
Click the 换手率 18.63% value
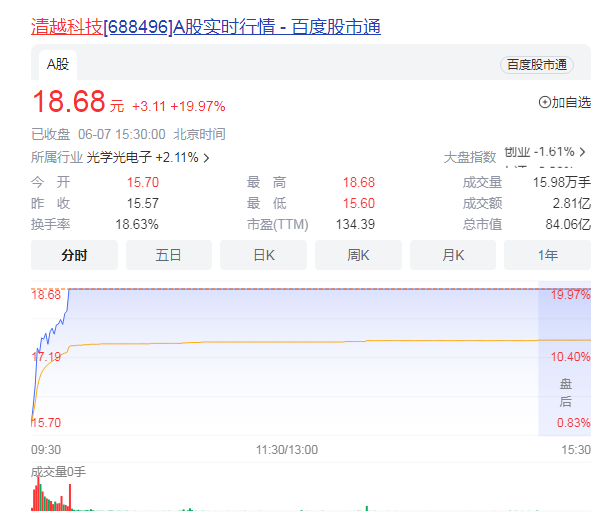pyautogui.click(x=137, y=224)
